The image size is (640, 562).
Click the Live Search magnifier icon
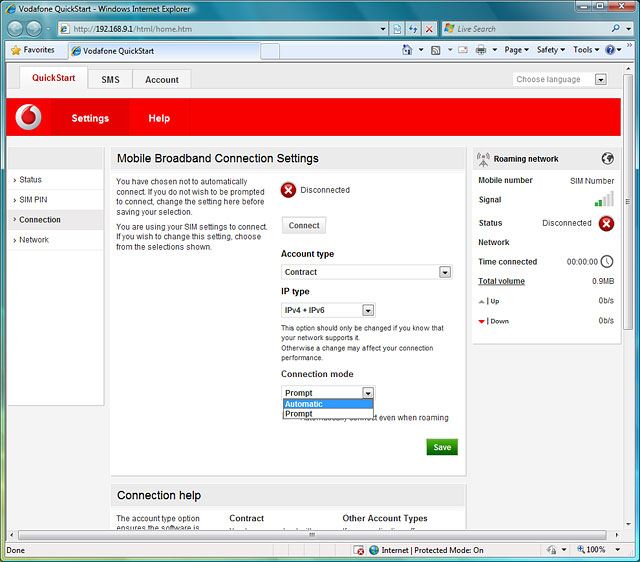tap(616, 28)
